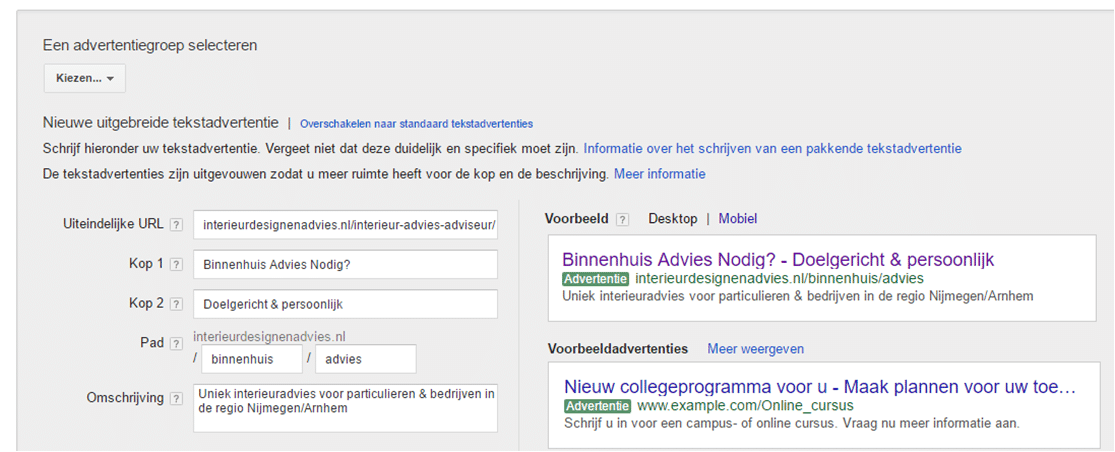Screen dimensions: 1115x452
Task: Show help for the Omschrijving field
Action: click(176, 399)
